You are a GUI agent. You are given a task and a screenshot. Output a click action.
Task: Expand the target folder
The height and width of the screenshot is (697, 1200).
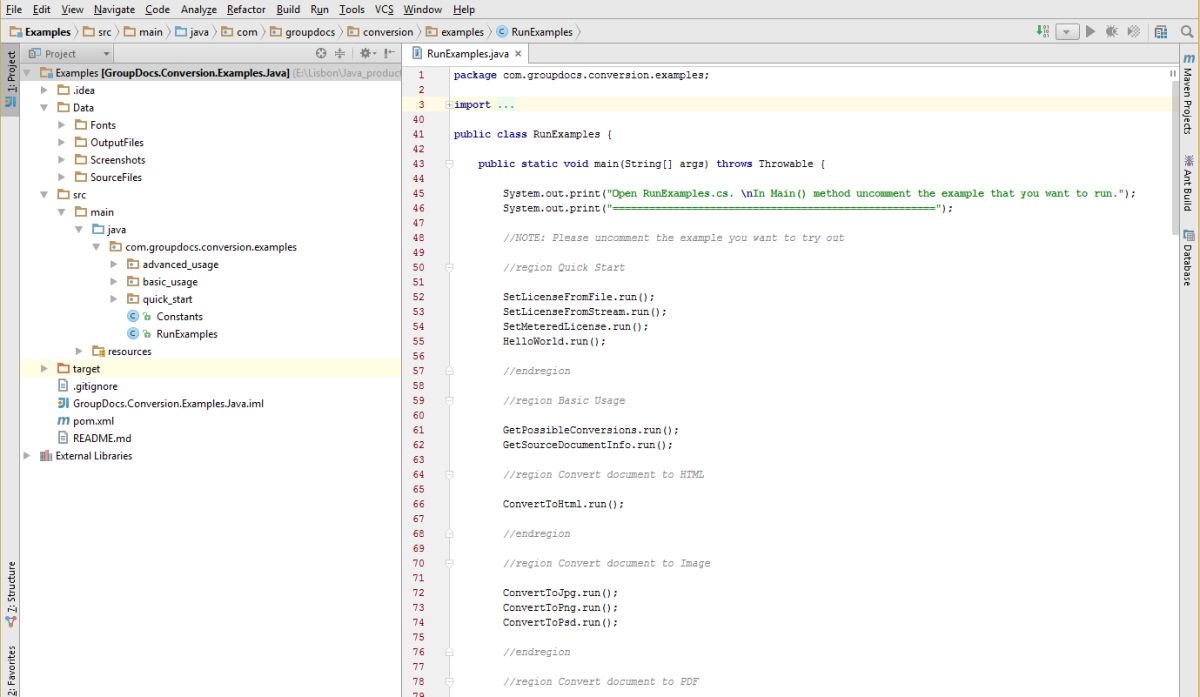click(x=44, y=369)
